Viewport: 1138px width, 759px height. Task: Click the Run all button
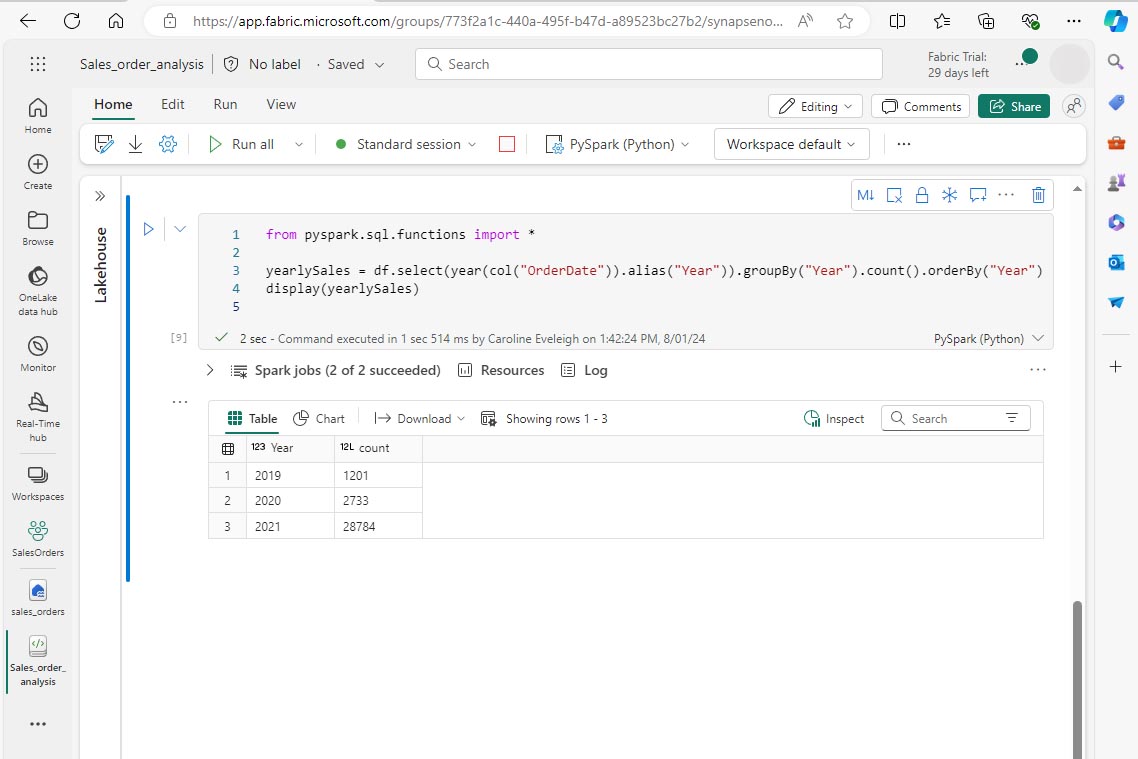point(242,144)
